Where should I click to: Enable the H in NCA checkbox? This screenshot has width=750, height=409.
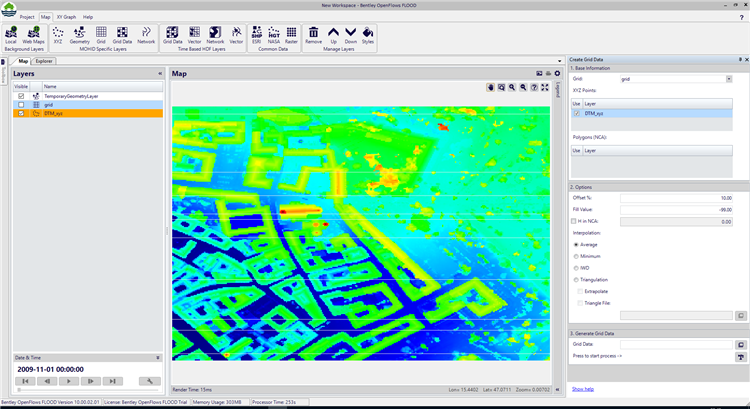[x=574, y=221]
